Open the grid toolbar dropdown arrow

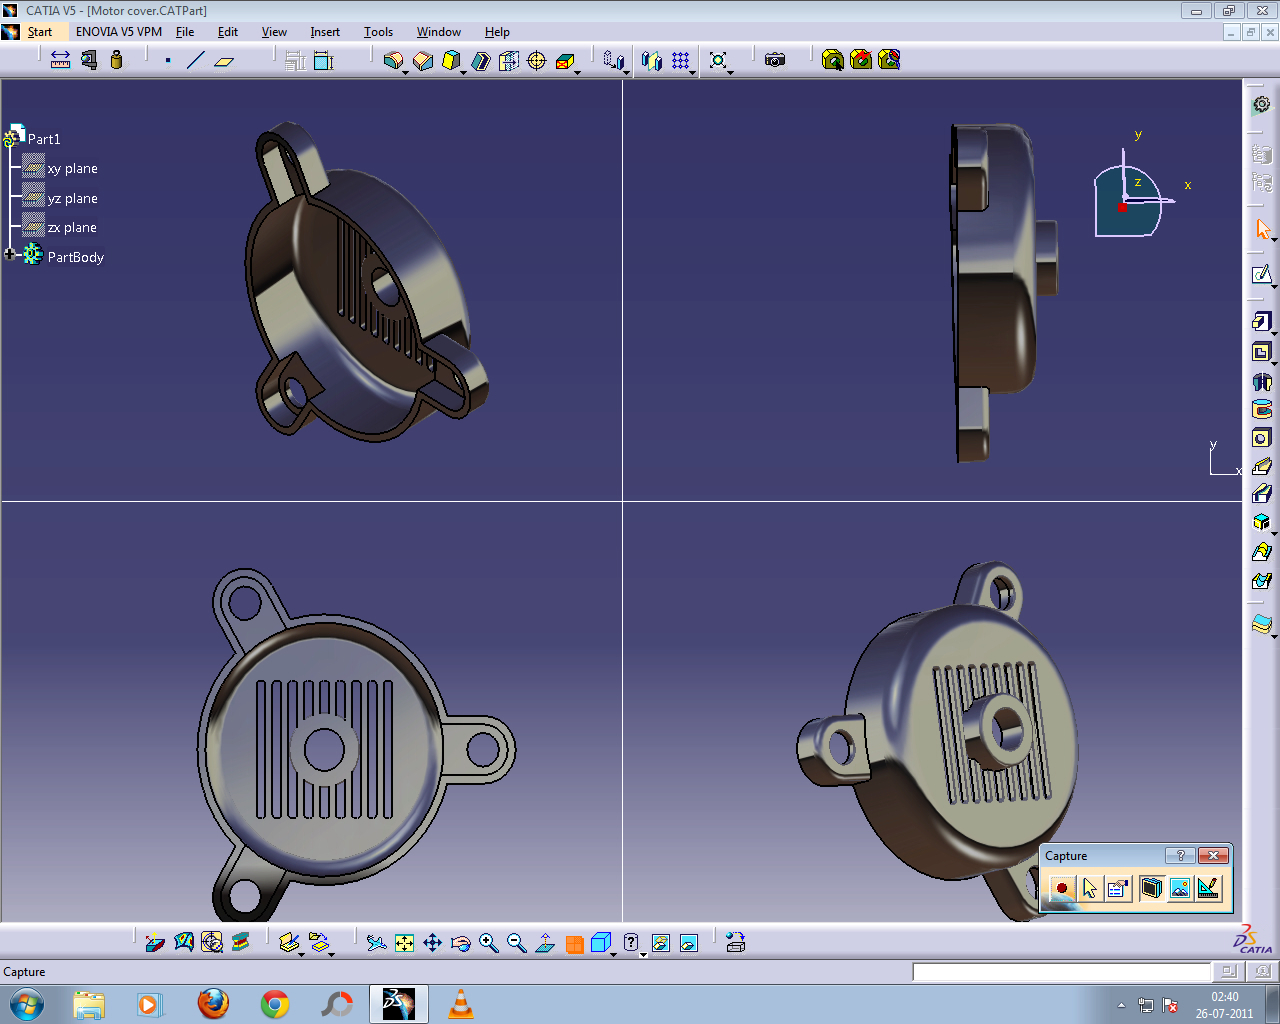coord(692,72)
